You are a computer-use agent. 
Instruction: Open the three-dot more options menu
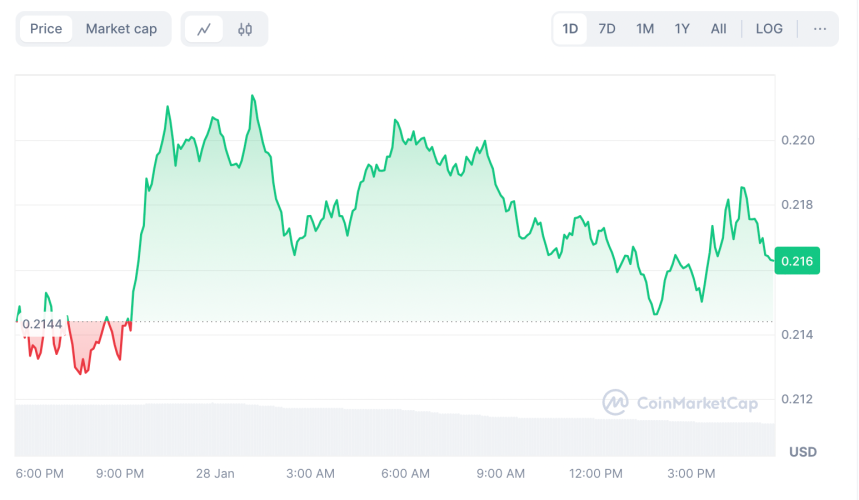click(x=820, y=29)
